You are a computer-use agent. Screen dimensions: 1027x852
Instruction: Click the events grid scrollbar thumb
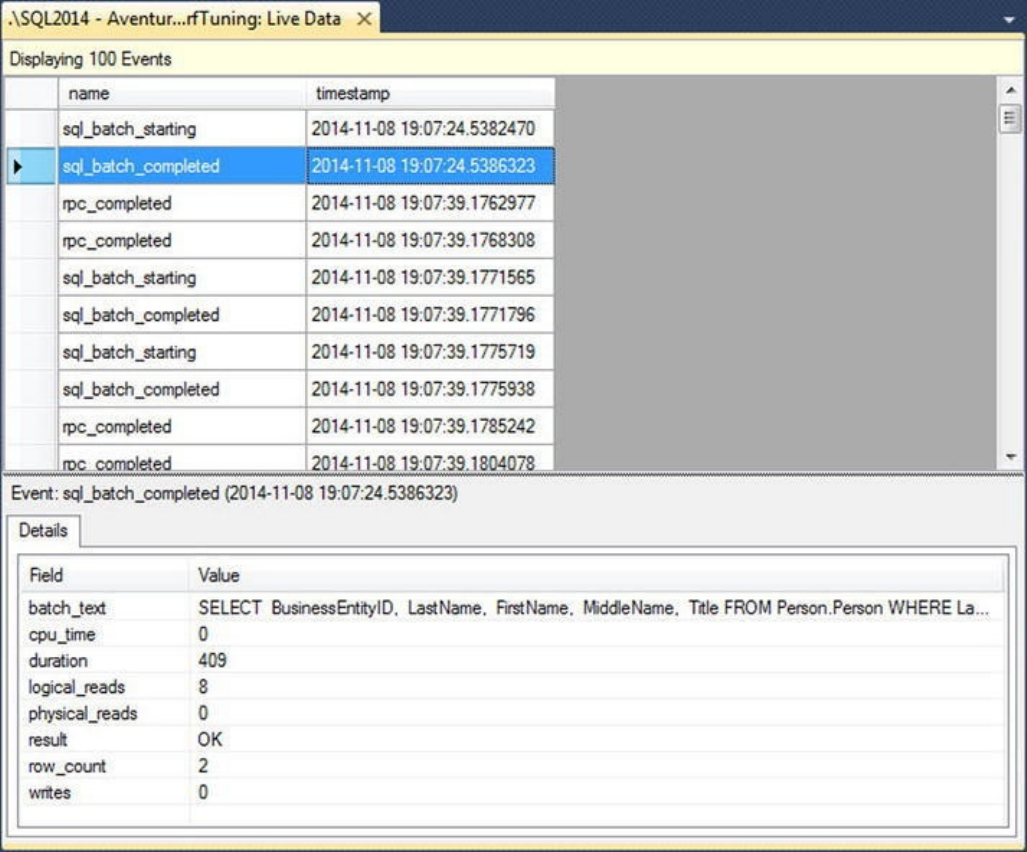[x=1010, y=119]
